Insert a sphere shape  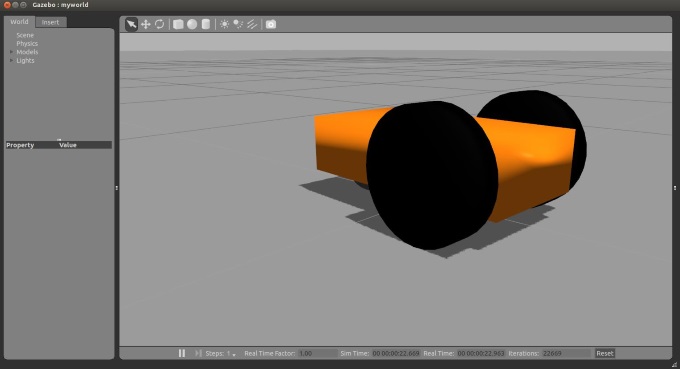point(192,24)
